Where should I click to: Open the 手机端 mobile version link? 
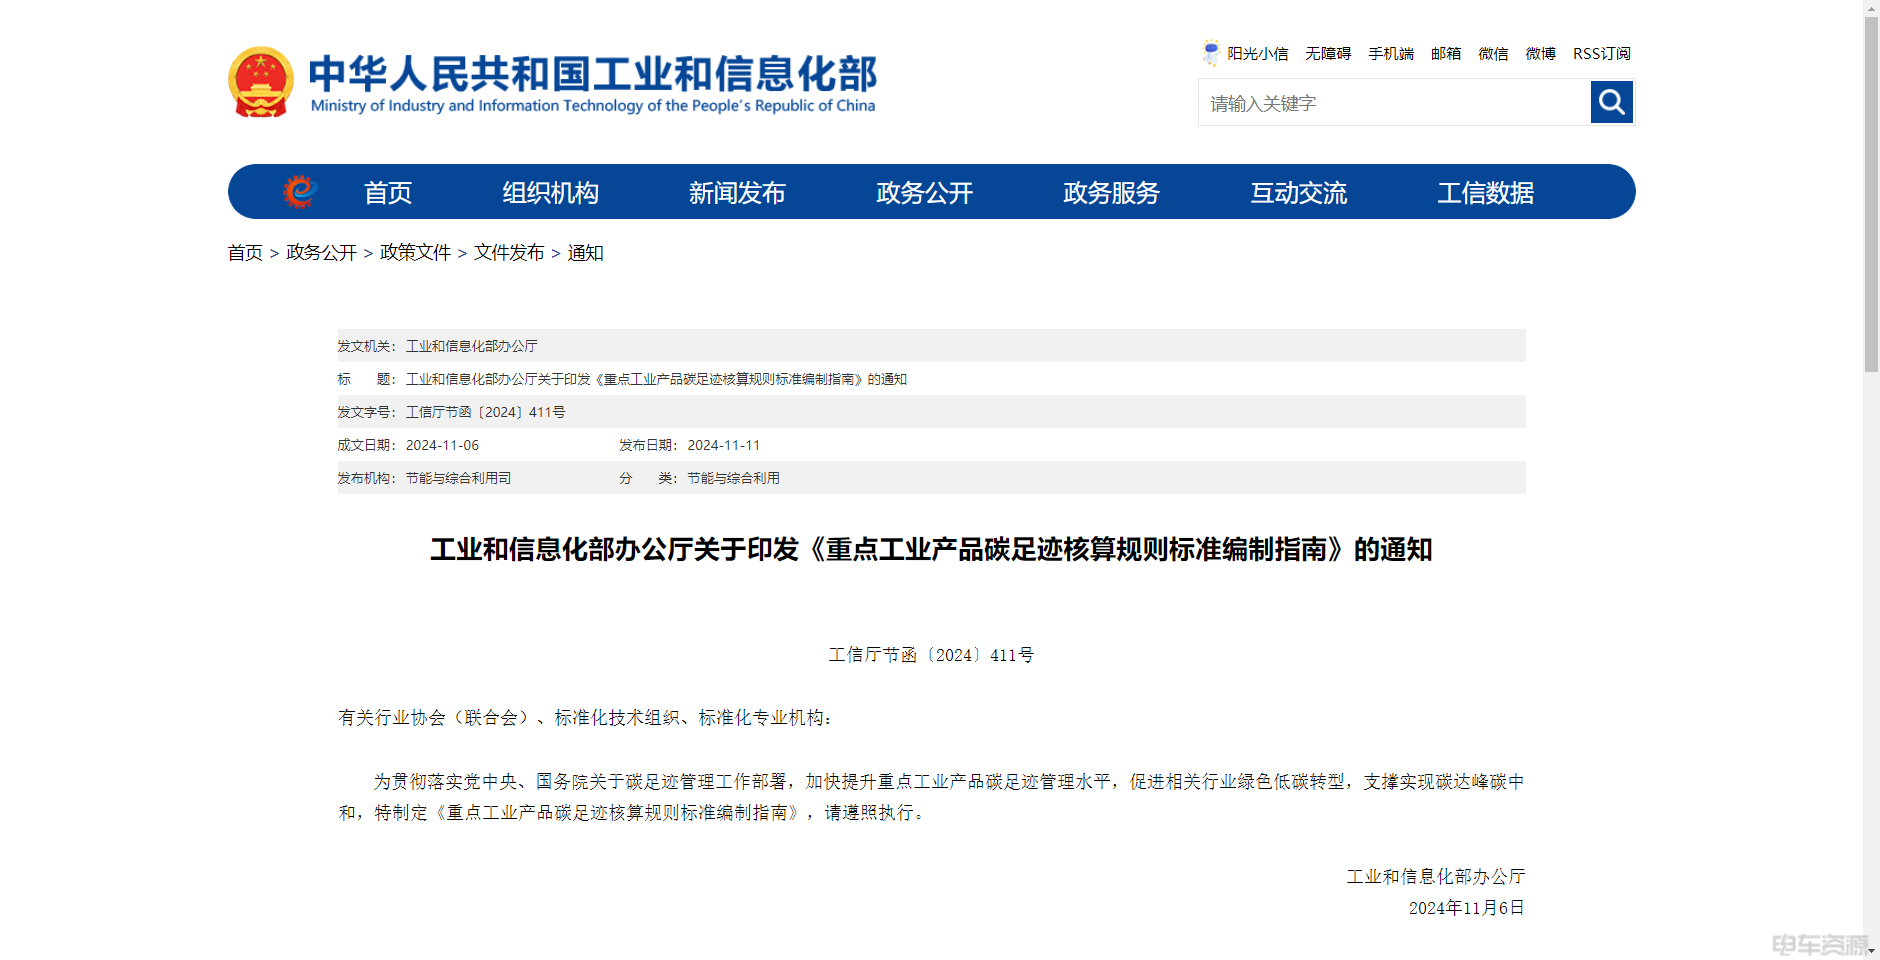pos(1391,54)
